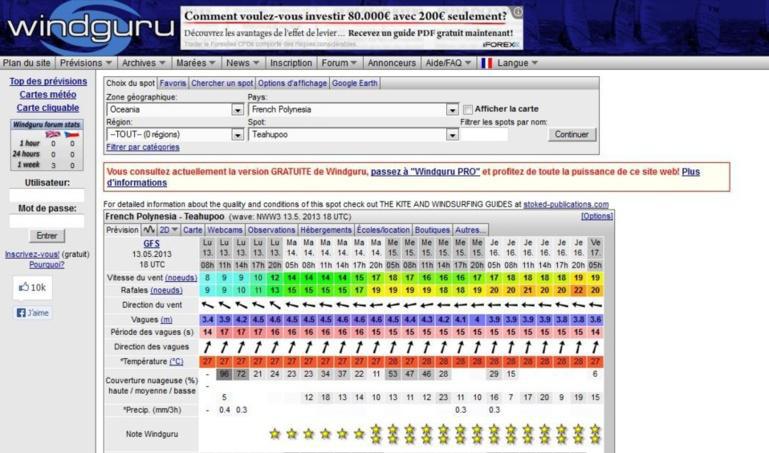This screenshot has width=769, height=453.
Task: Open the Carte forecast tab
Action: tap(193, 229)
